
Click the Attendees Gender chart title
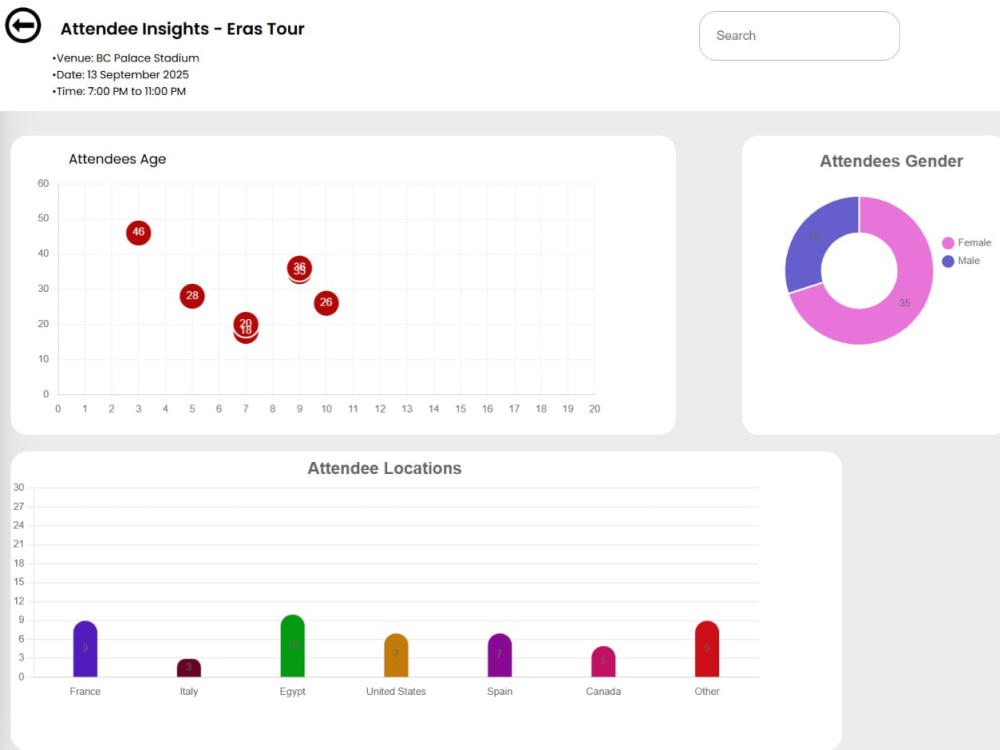pos(892,161)
